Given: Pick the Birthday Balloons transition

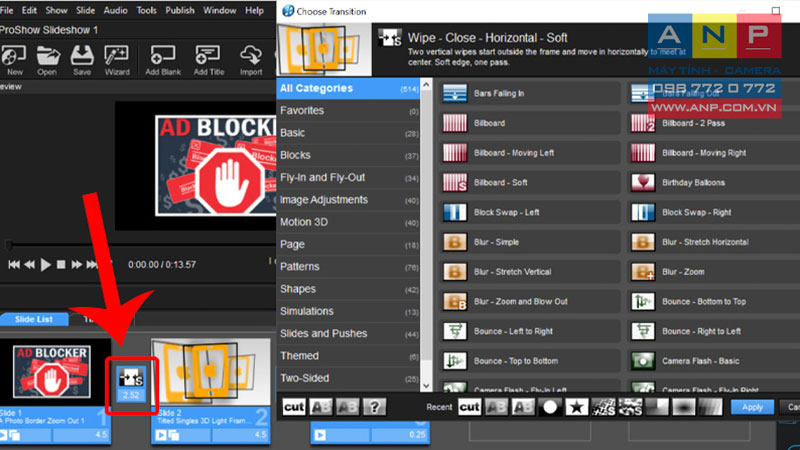Looking at the screenshot, I should [x=714, y=183].
